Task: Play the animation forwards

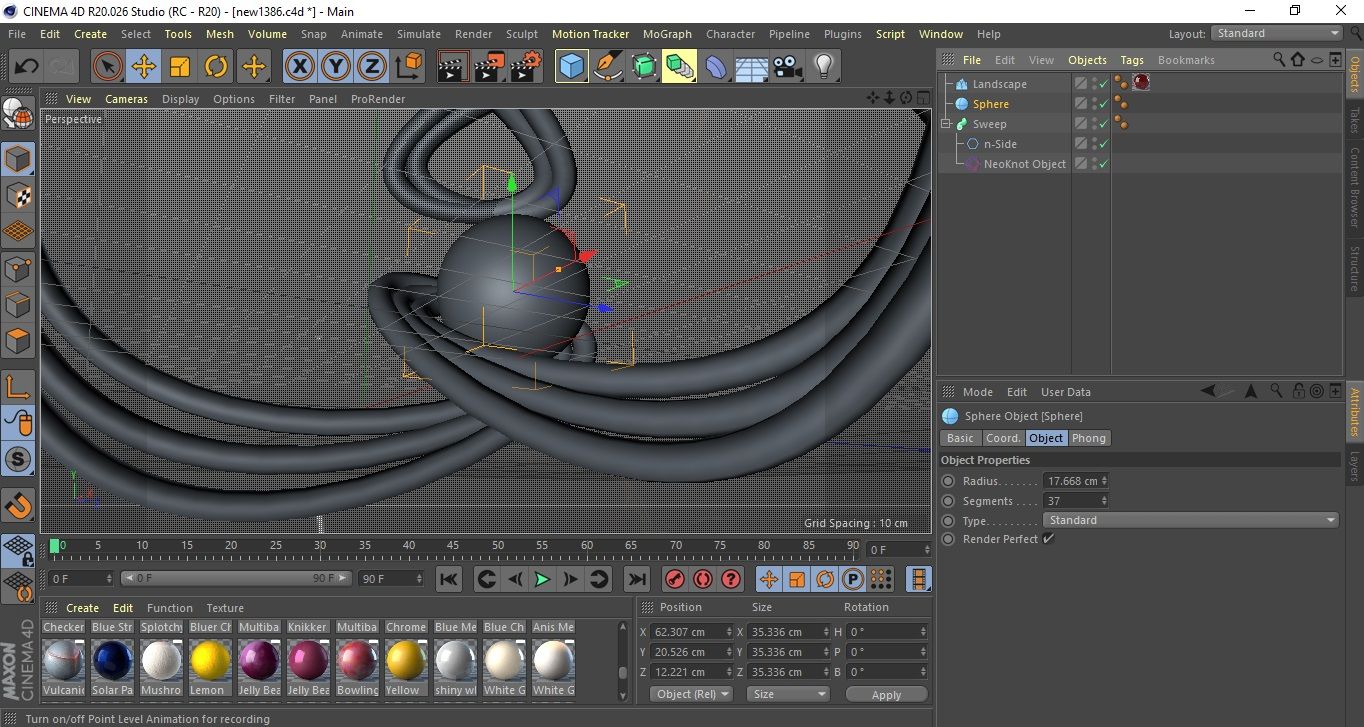Action: (542, 579)
